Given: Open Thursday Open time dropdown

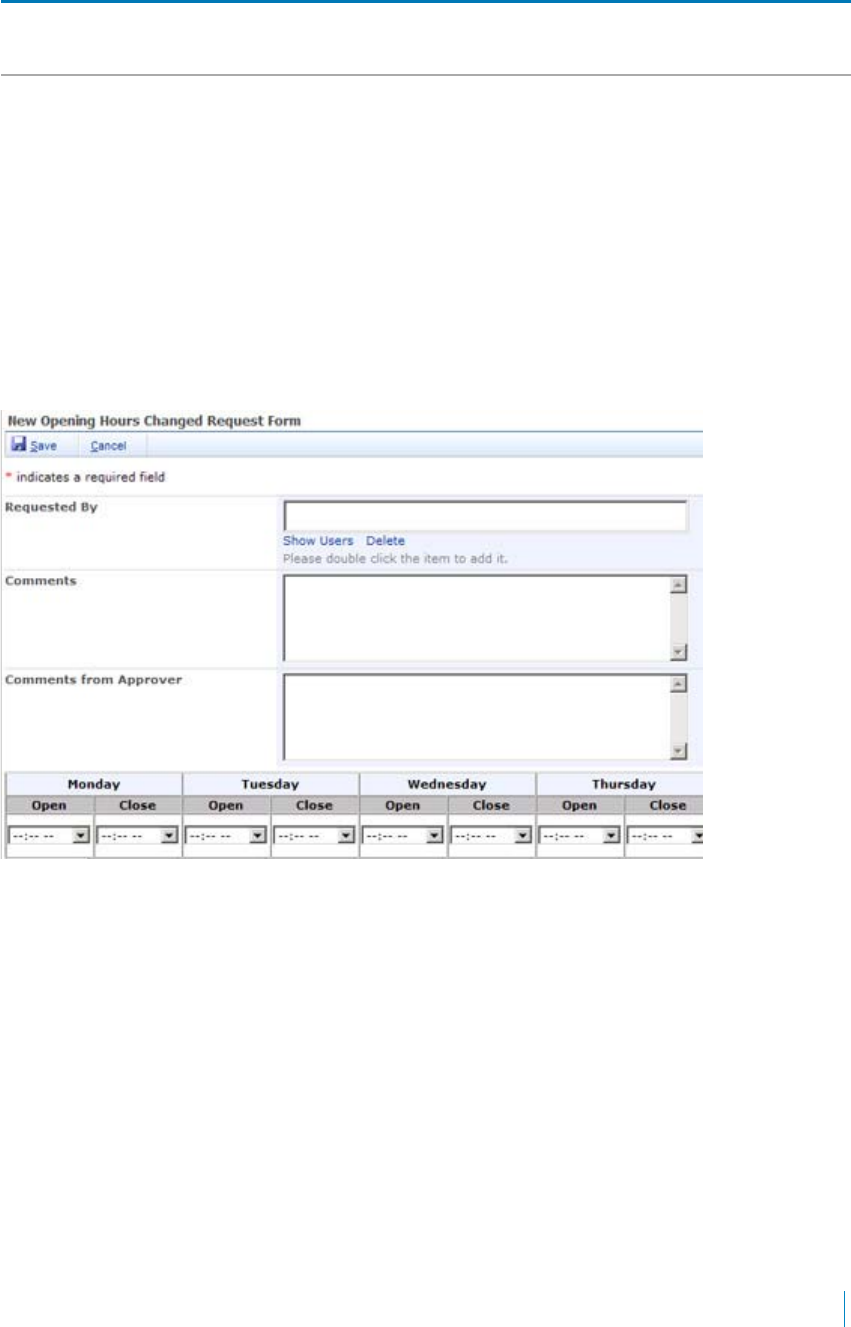Looking at the screenshot, I should 580,836.
